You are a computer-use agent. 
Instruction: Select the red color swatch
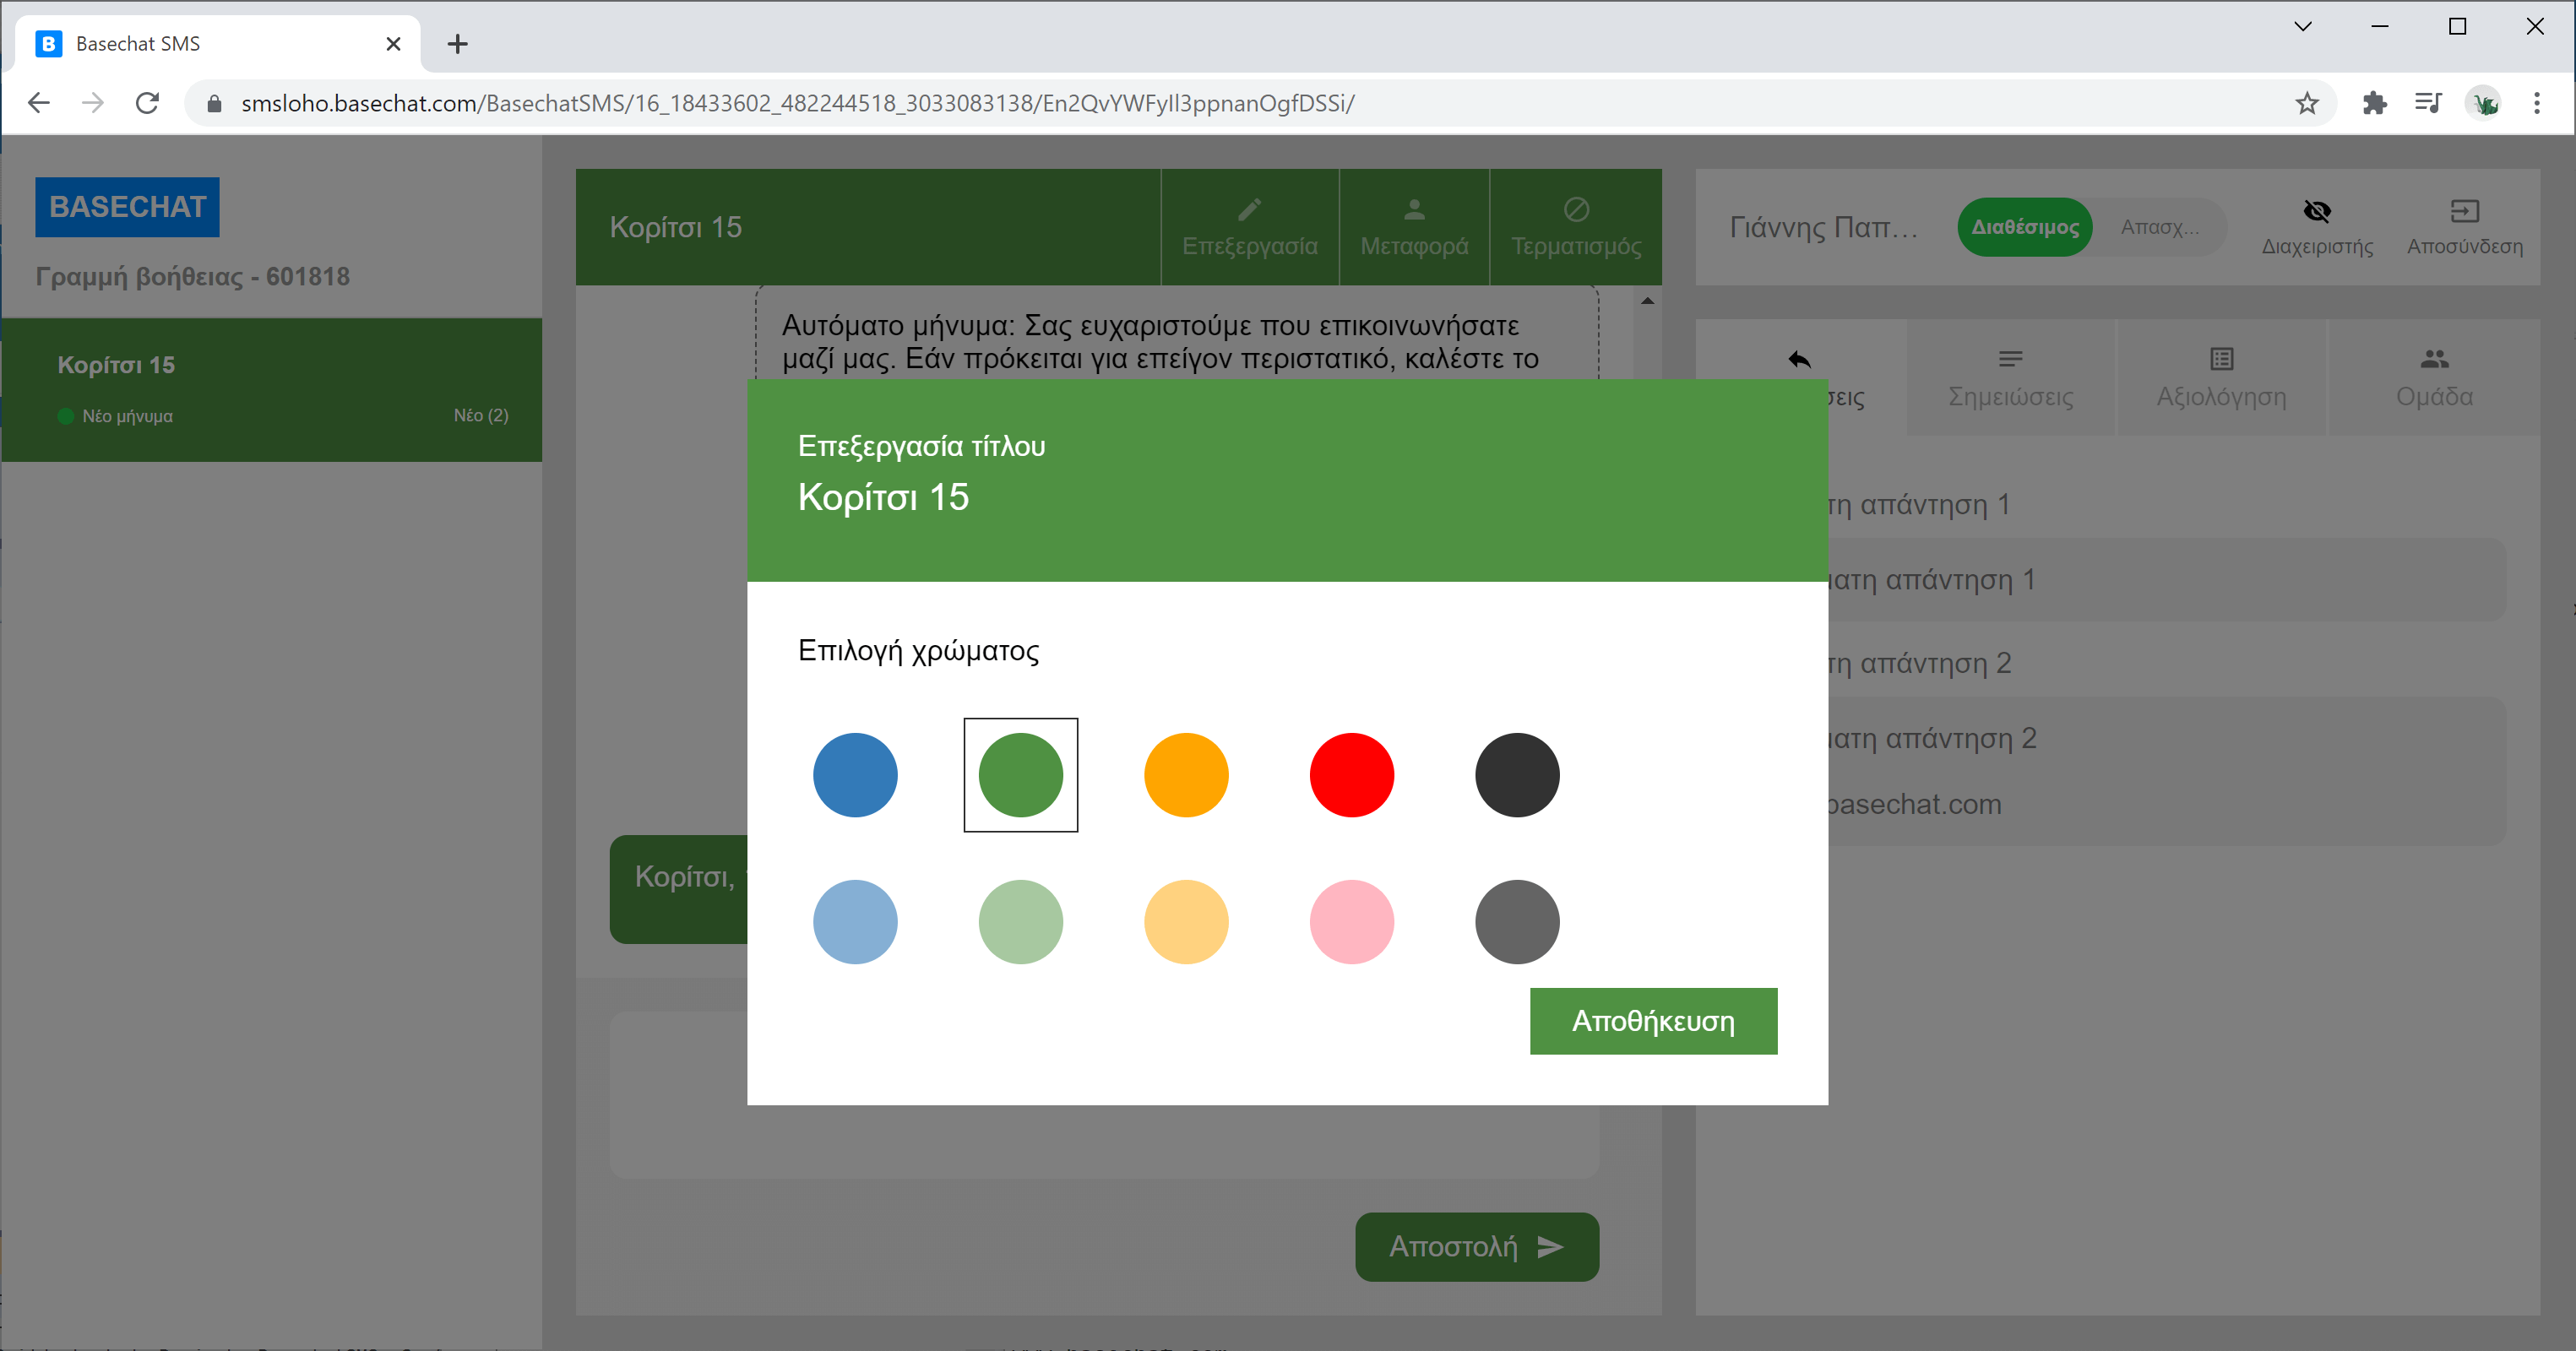click(1351, 775)
